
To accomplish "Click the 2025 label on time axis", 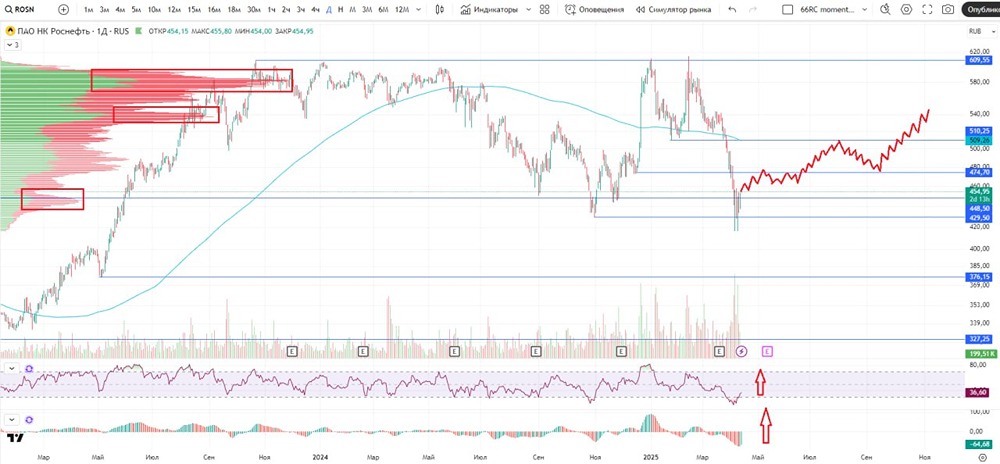I will click(649, 456).
